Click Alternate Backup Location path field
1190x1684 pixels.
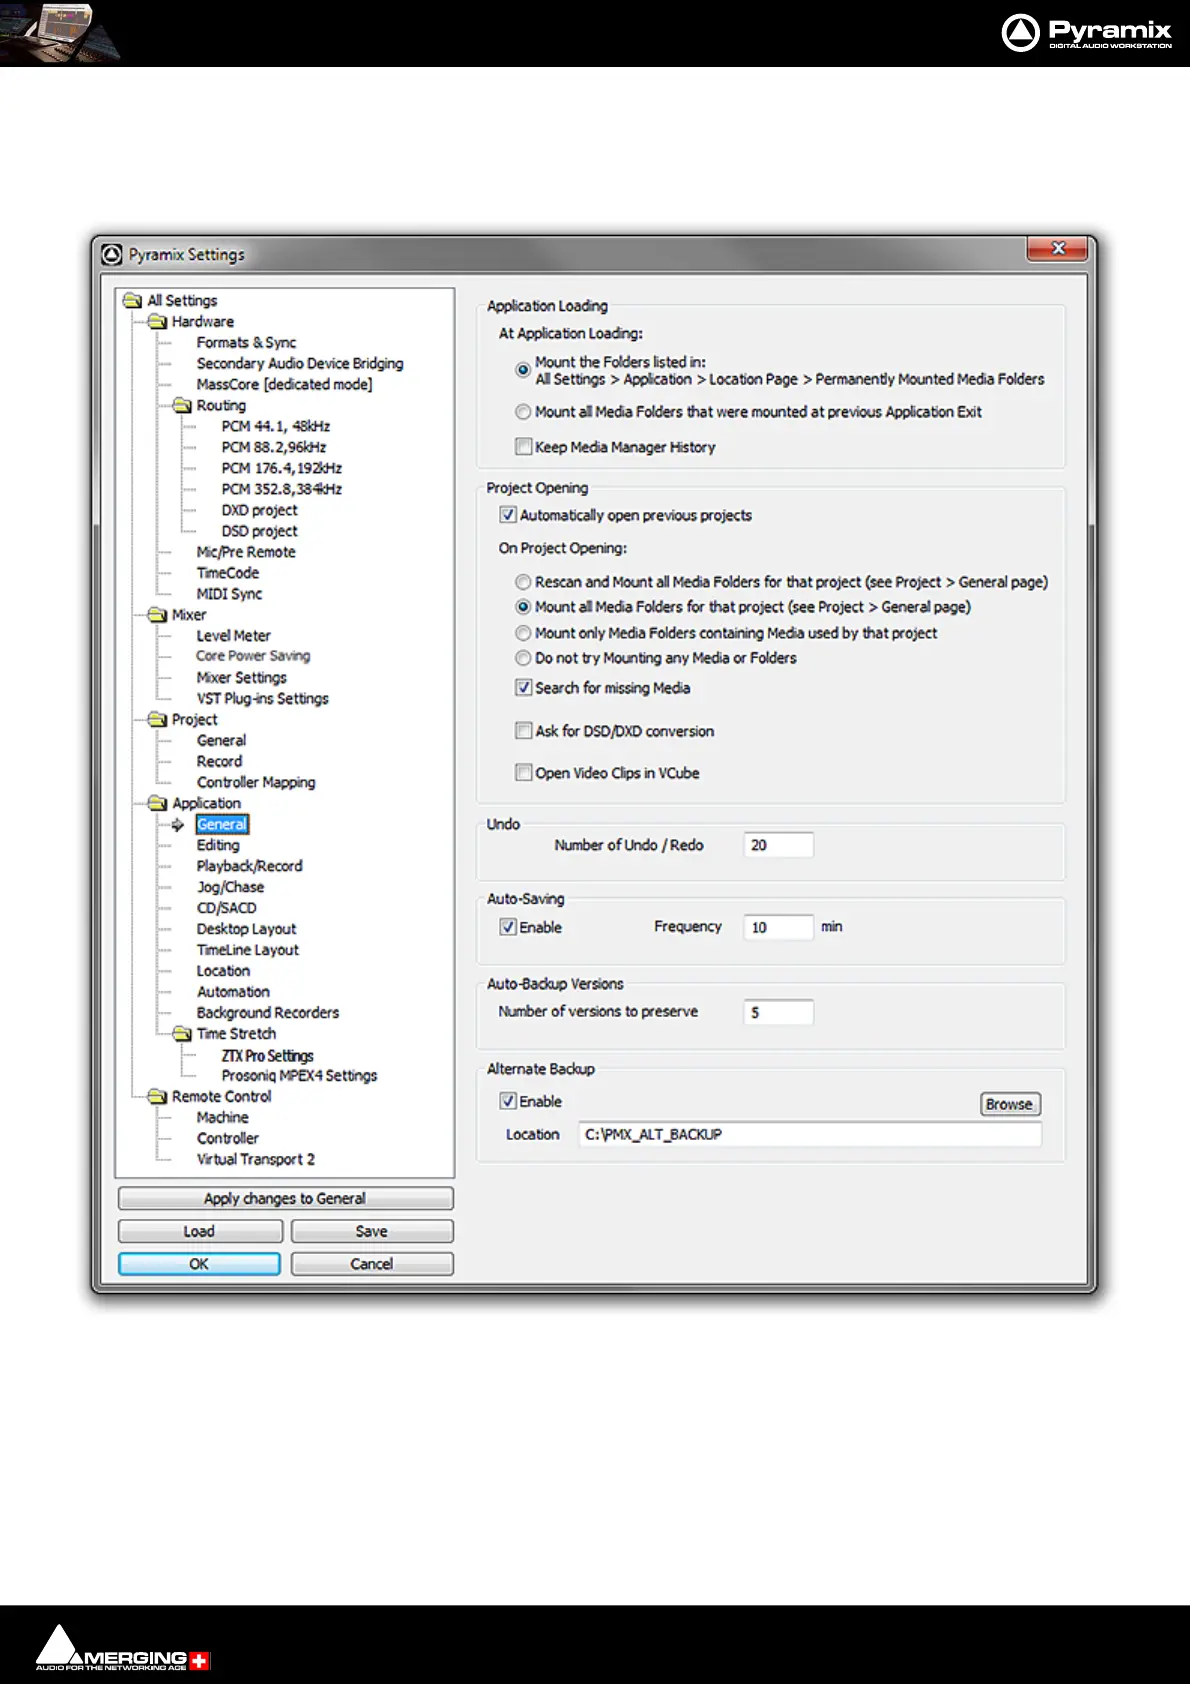(x=810, y=1134)
